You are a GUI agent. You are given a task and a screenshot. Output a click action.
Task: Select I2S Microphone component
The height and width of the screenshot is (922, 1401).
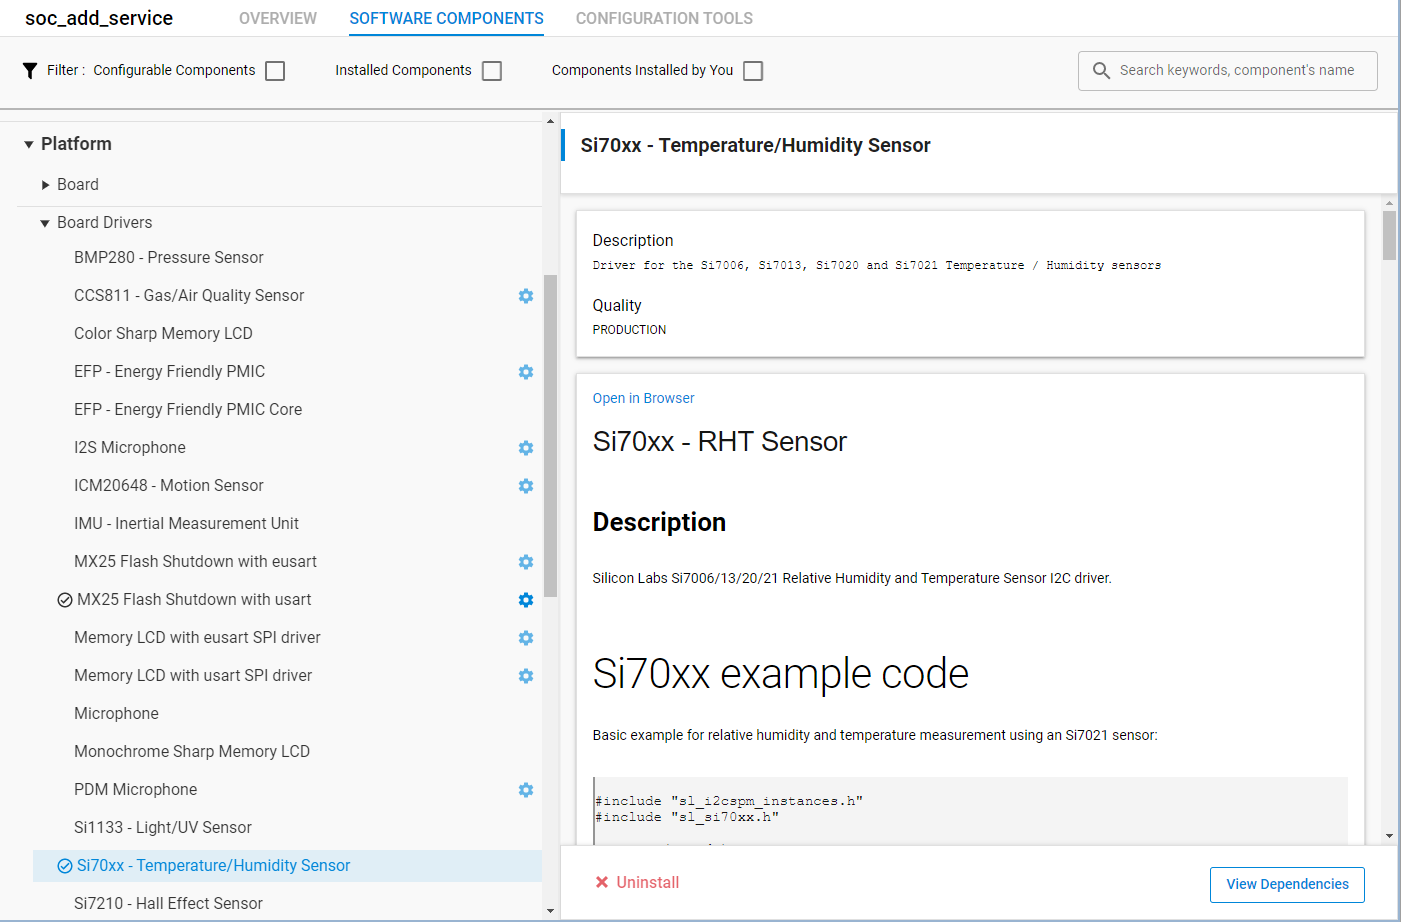130,448
